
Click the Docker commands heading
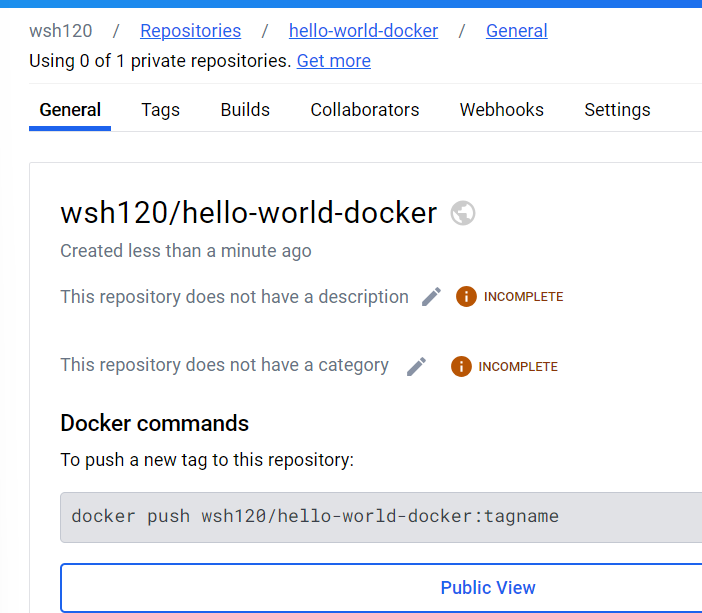coord(154,423)
